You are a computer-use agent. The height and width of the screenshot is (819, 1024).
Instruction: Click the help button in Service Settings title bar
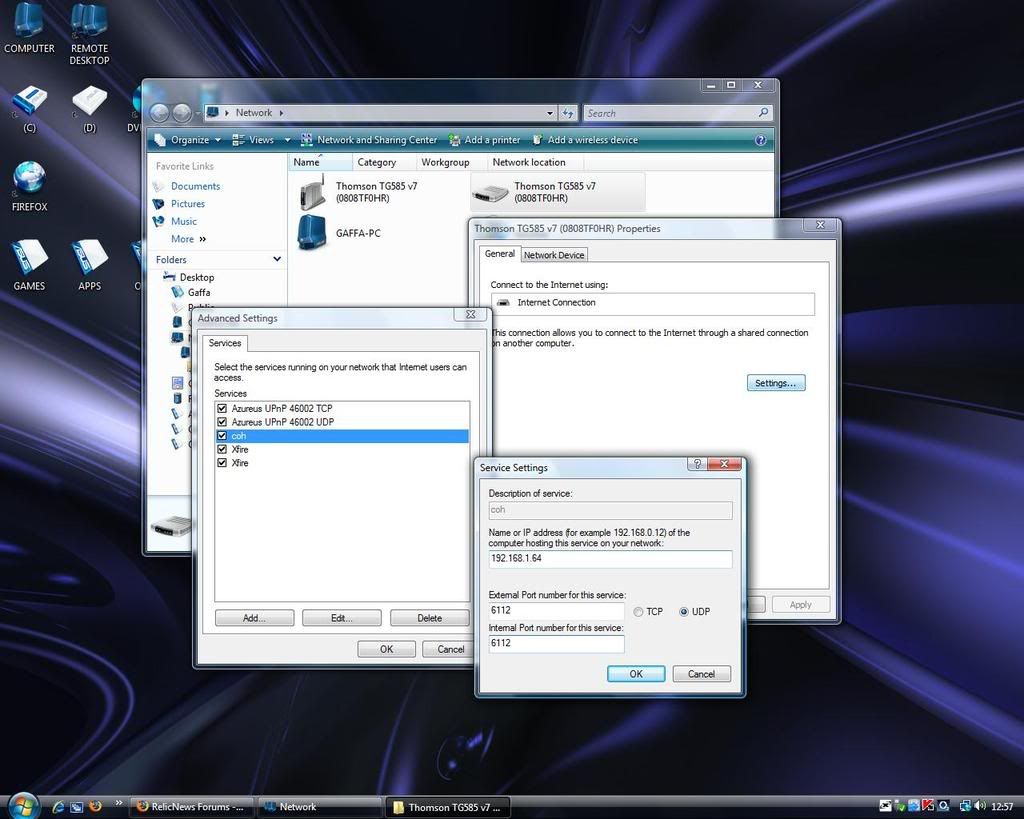click(697, 464)
